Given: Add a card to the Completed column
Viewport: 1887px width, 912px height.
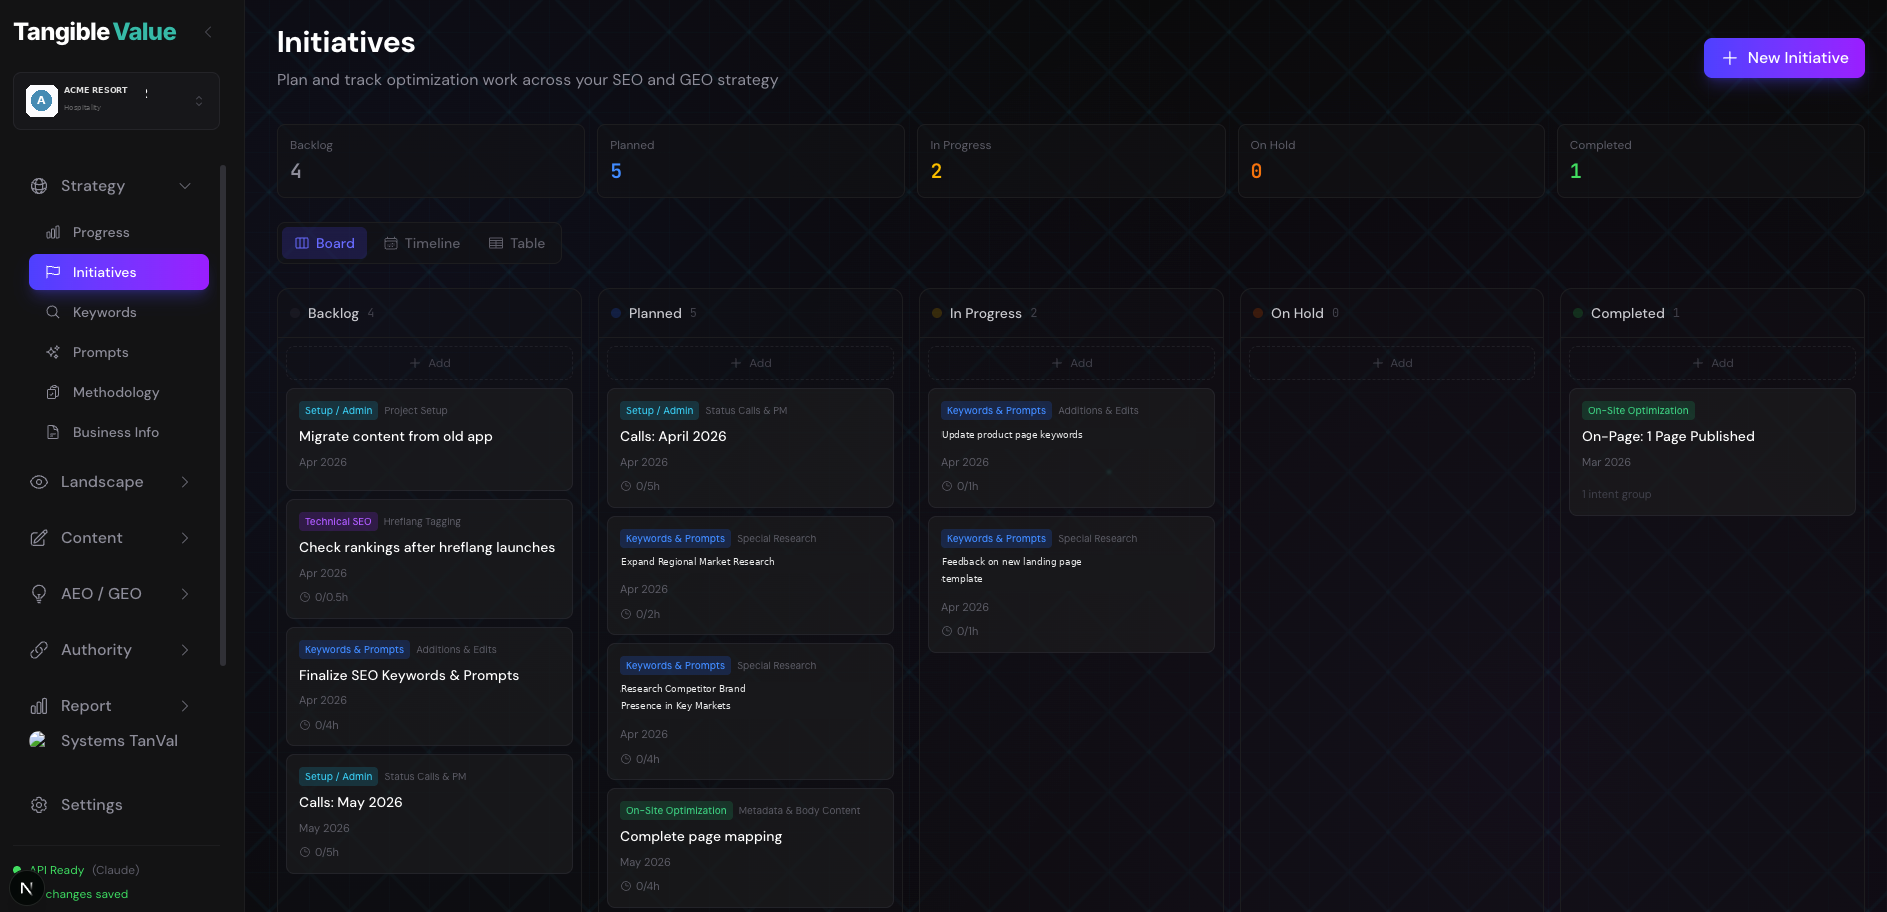Looking at the screenshot, I should (1712, 363).
